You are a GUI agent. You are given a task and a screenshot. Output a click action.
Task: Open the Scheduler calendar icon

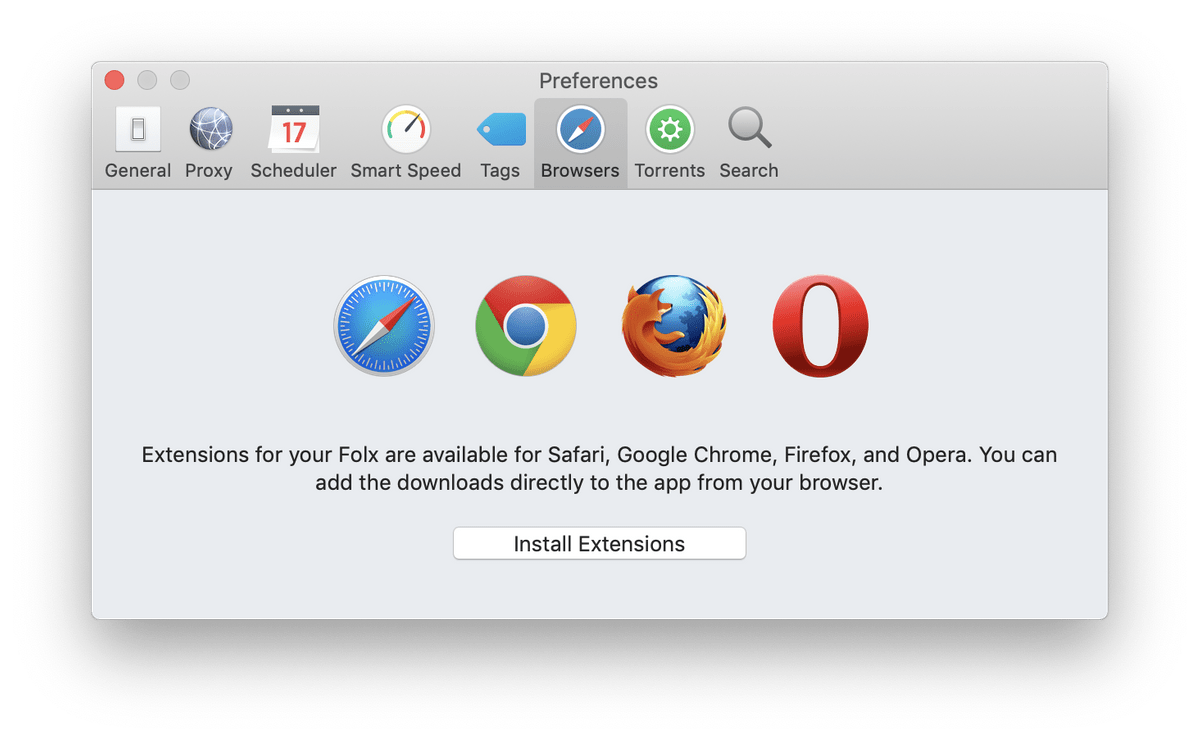[x=294, y=130]
